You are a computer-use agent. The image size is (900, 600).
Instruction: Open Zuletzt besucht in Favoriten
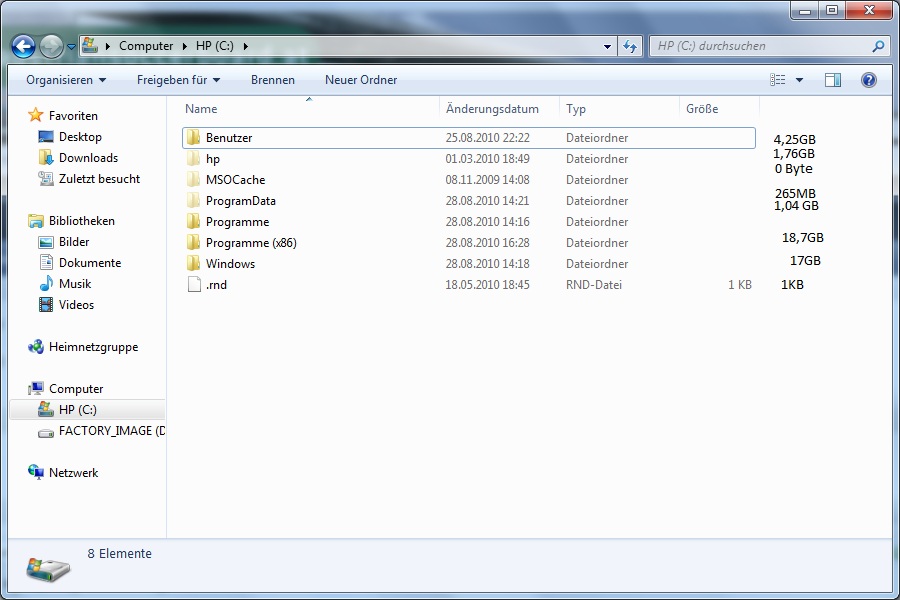99,179
